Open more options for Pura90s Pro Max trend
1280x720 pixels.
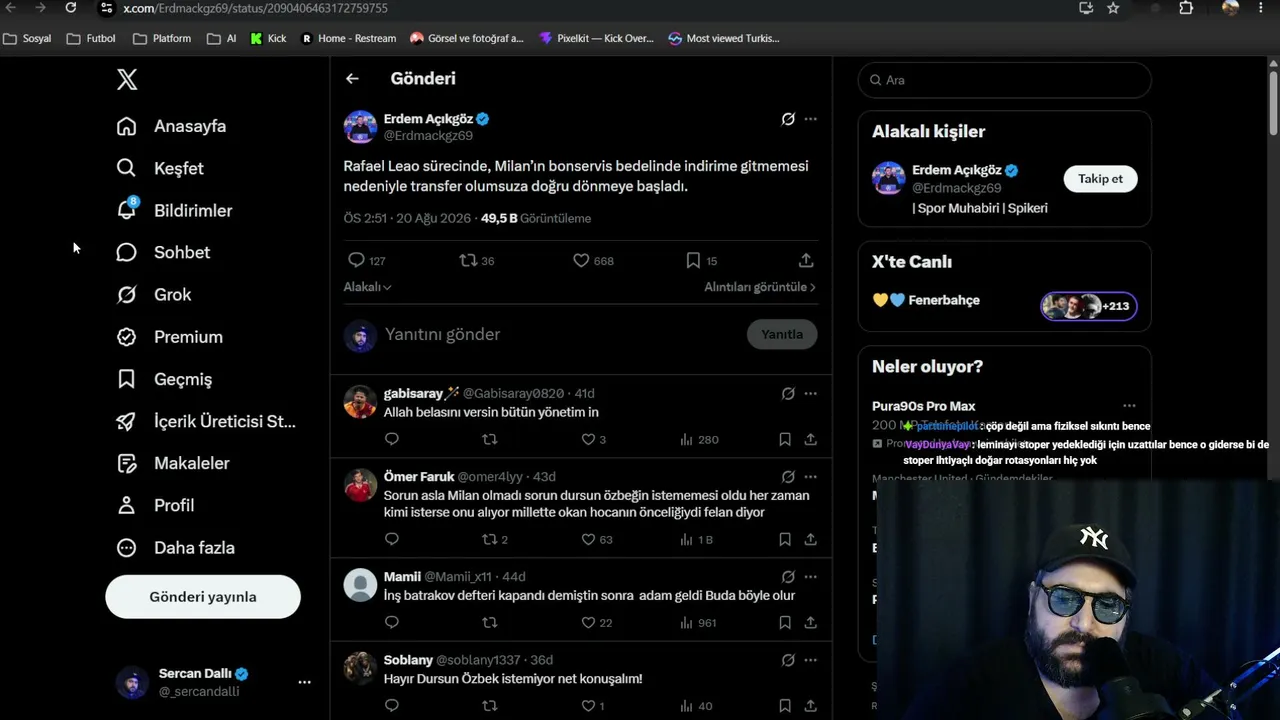[1129, 406]
